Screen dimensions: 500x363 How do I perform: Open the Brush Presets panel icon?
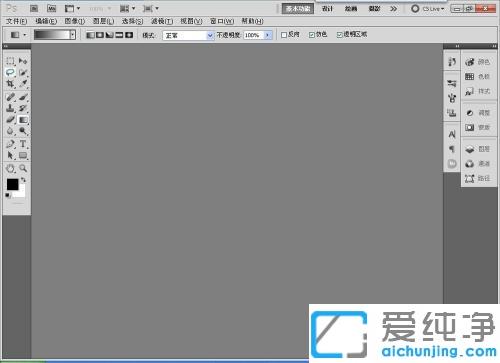(452, 83)
